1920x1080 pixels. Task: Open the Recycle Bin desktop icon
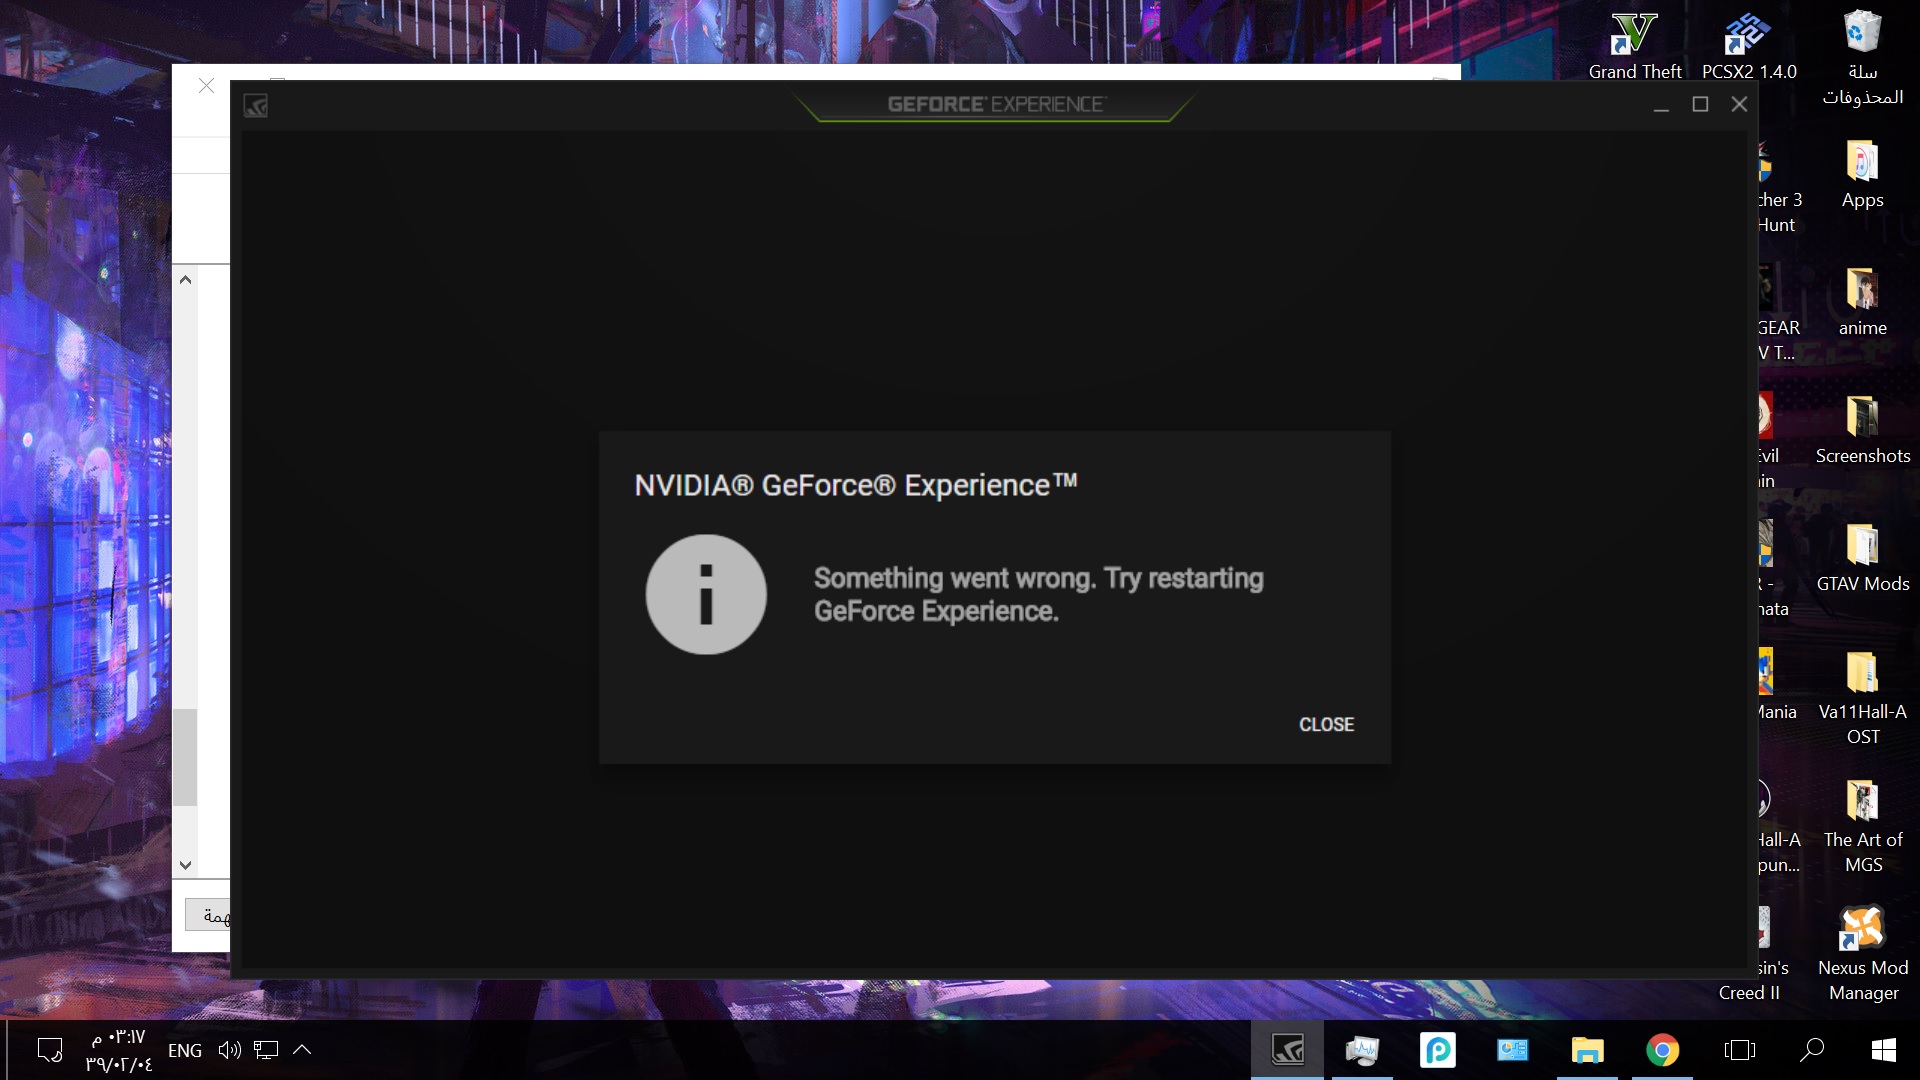[x=1863, y=57]
